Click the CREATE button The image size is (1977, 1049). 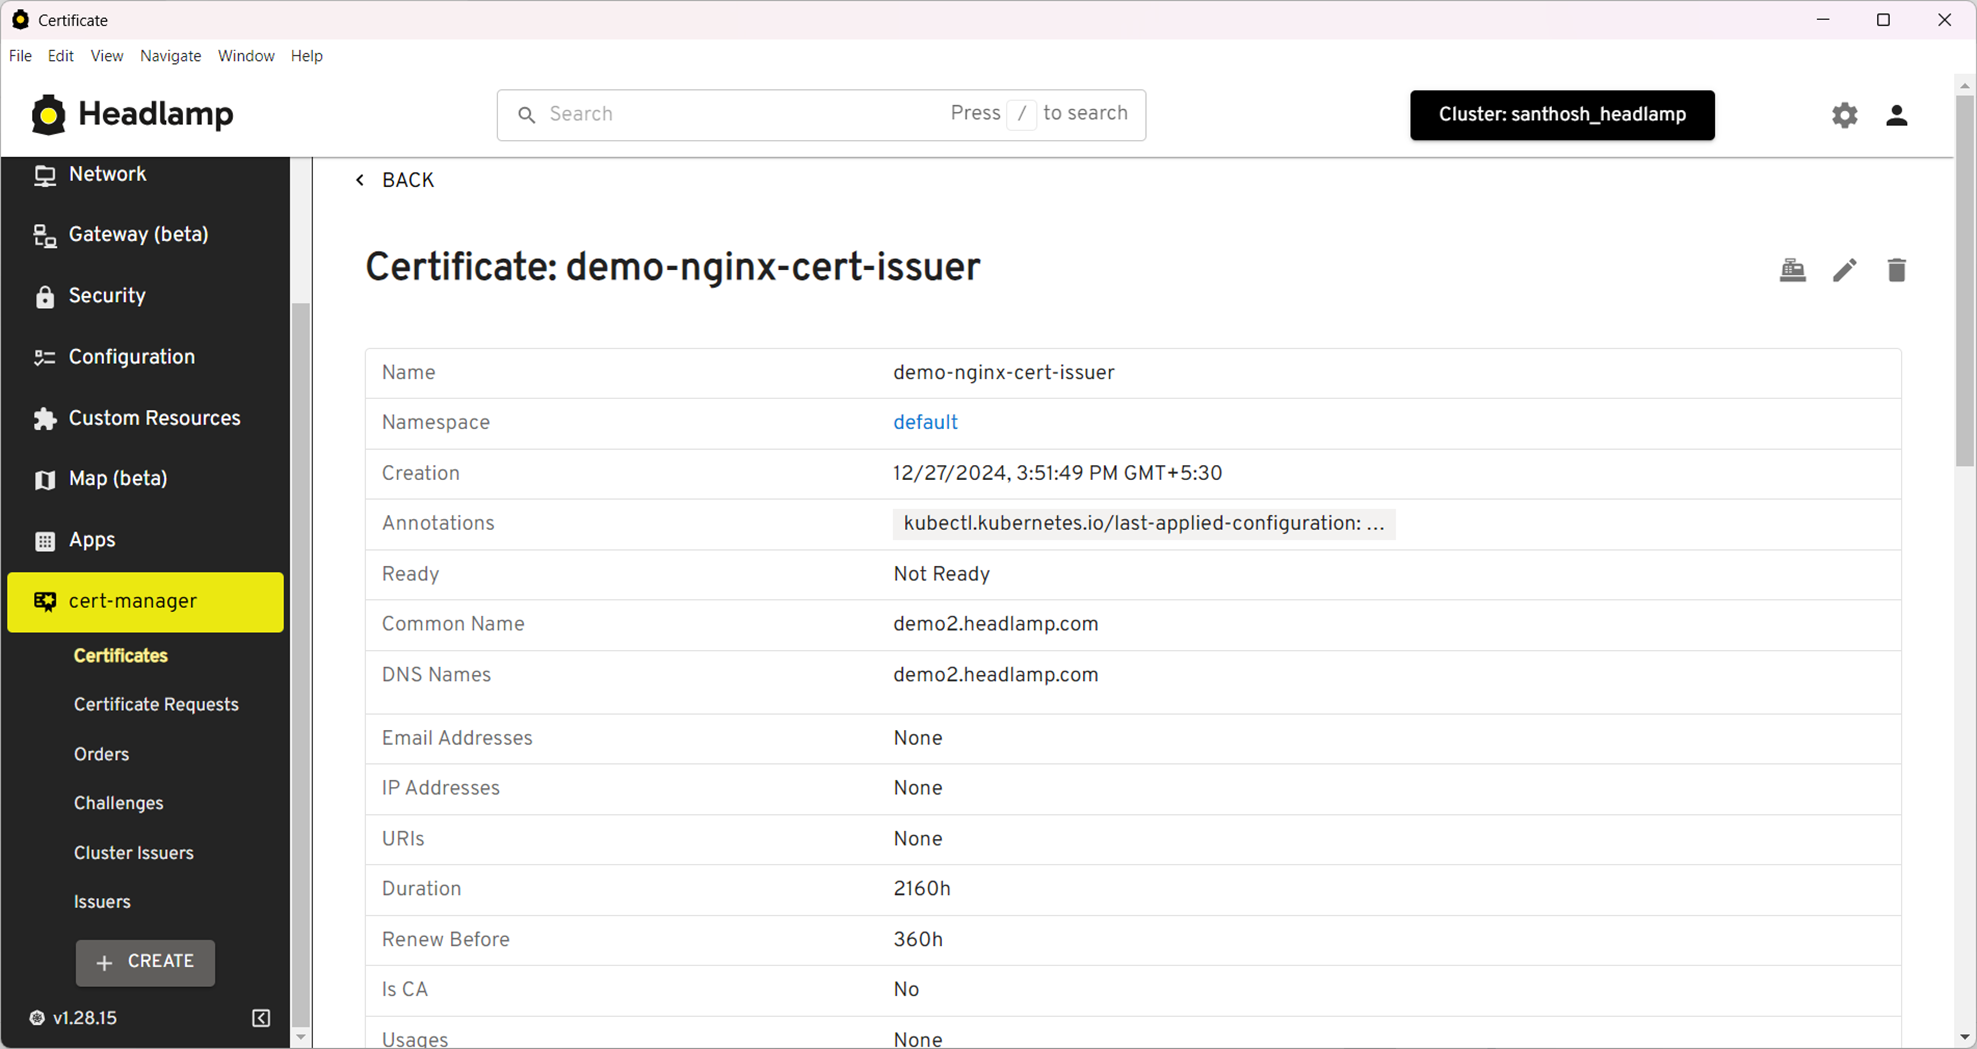point(145,962)
